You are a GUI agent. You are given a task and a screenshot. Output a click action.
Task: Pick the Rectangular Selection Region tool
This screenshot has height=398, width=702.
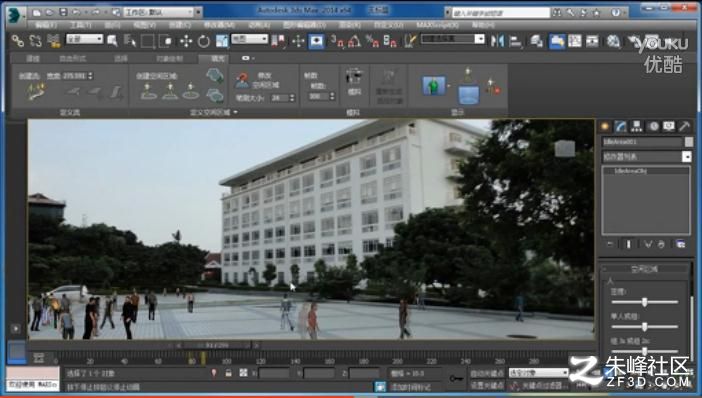click(x=147, y=41)
